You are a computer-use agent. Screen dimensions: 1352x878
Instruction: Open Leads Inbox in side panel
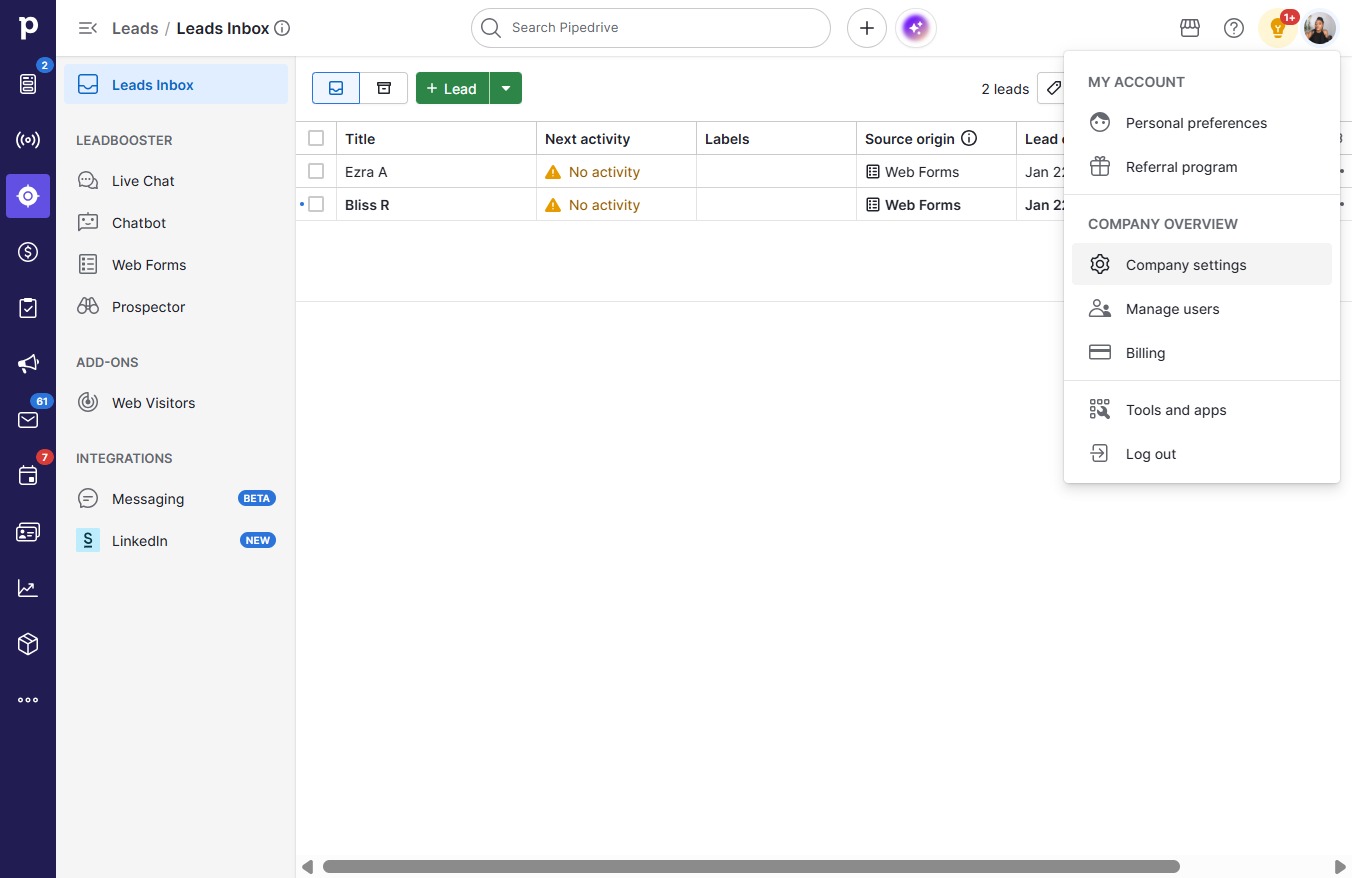pyautogui.click(x=176, y=85)
